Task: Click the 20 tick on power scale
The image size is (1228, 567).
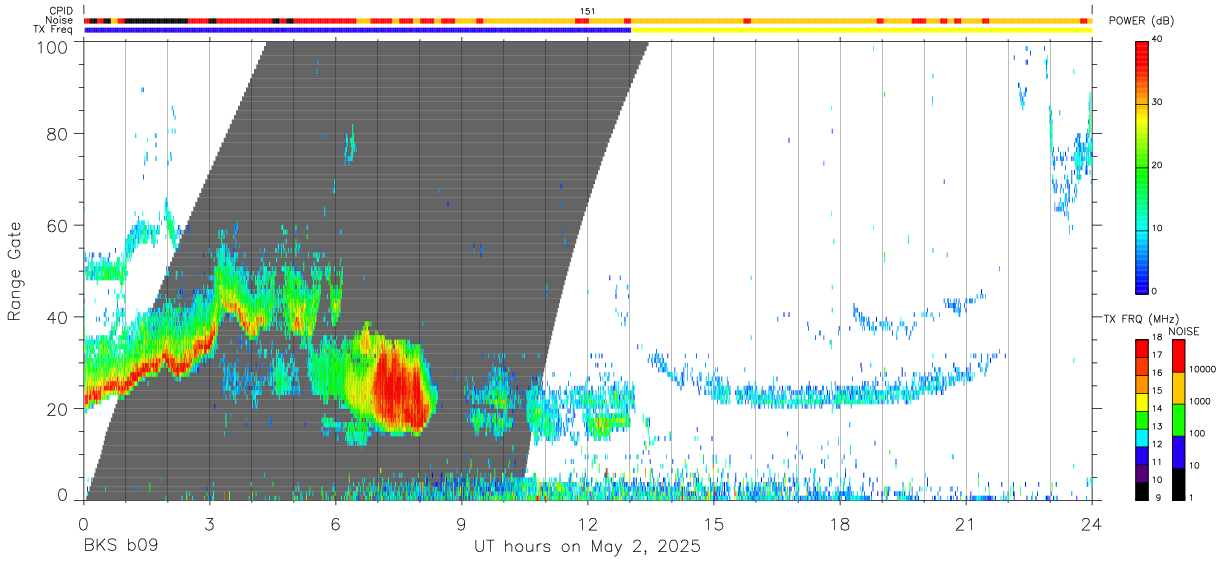Action: 1158,165
